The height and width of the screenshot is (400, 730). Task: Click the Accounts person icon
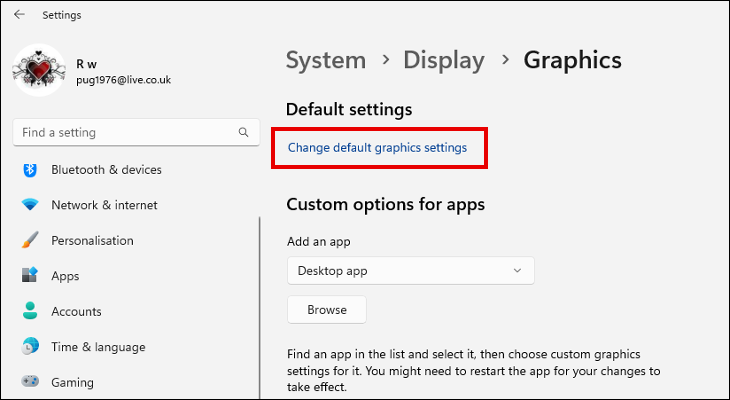point(30,311)
